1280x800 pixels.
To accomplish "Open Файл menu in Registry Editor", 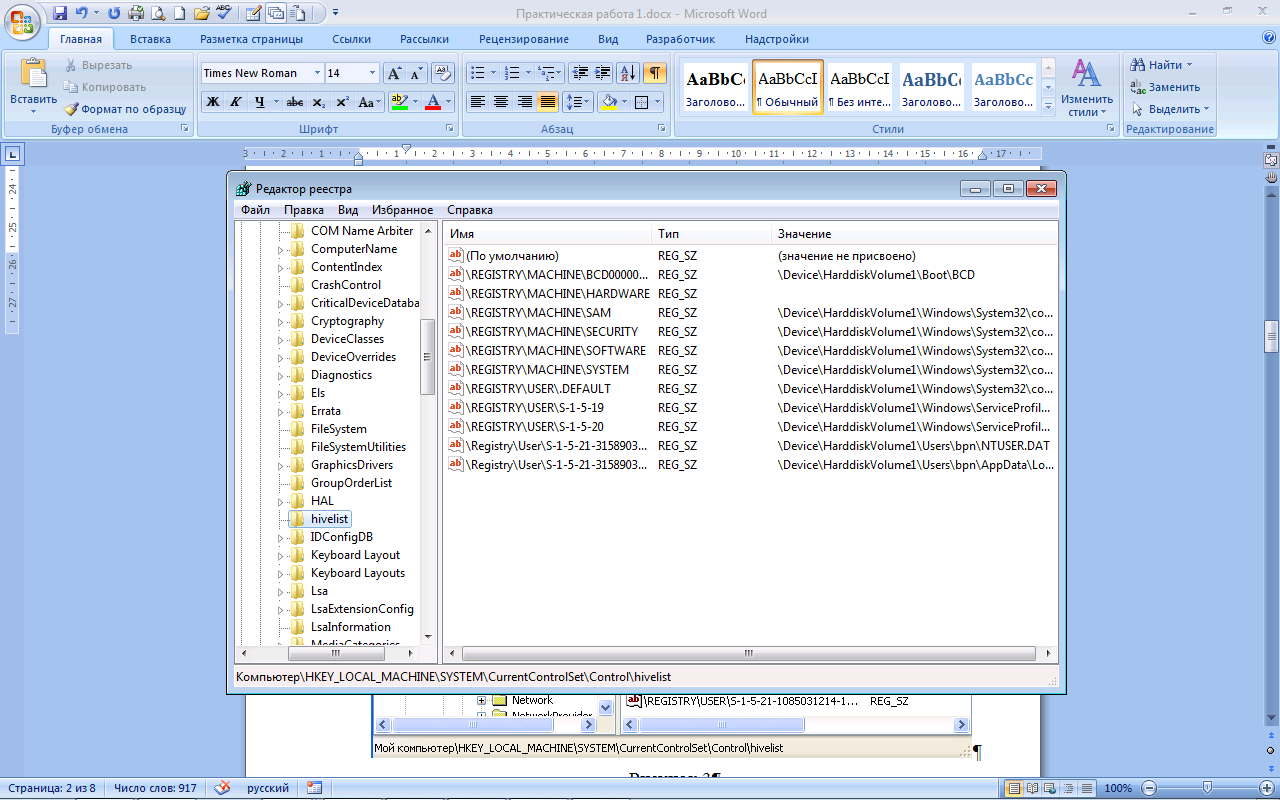I will pos(255,210).
